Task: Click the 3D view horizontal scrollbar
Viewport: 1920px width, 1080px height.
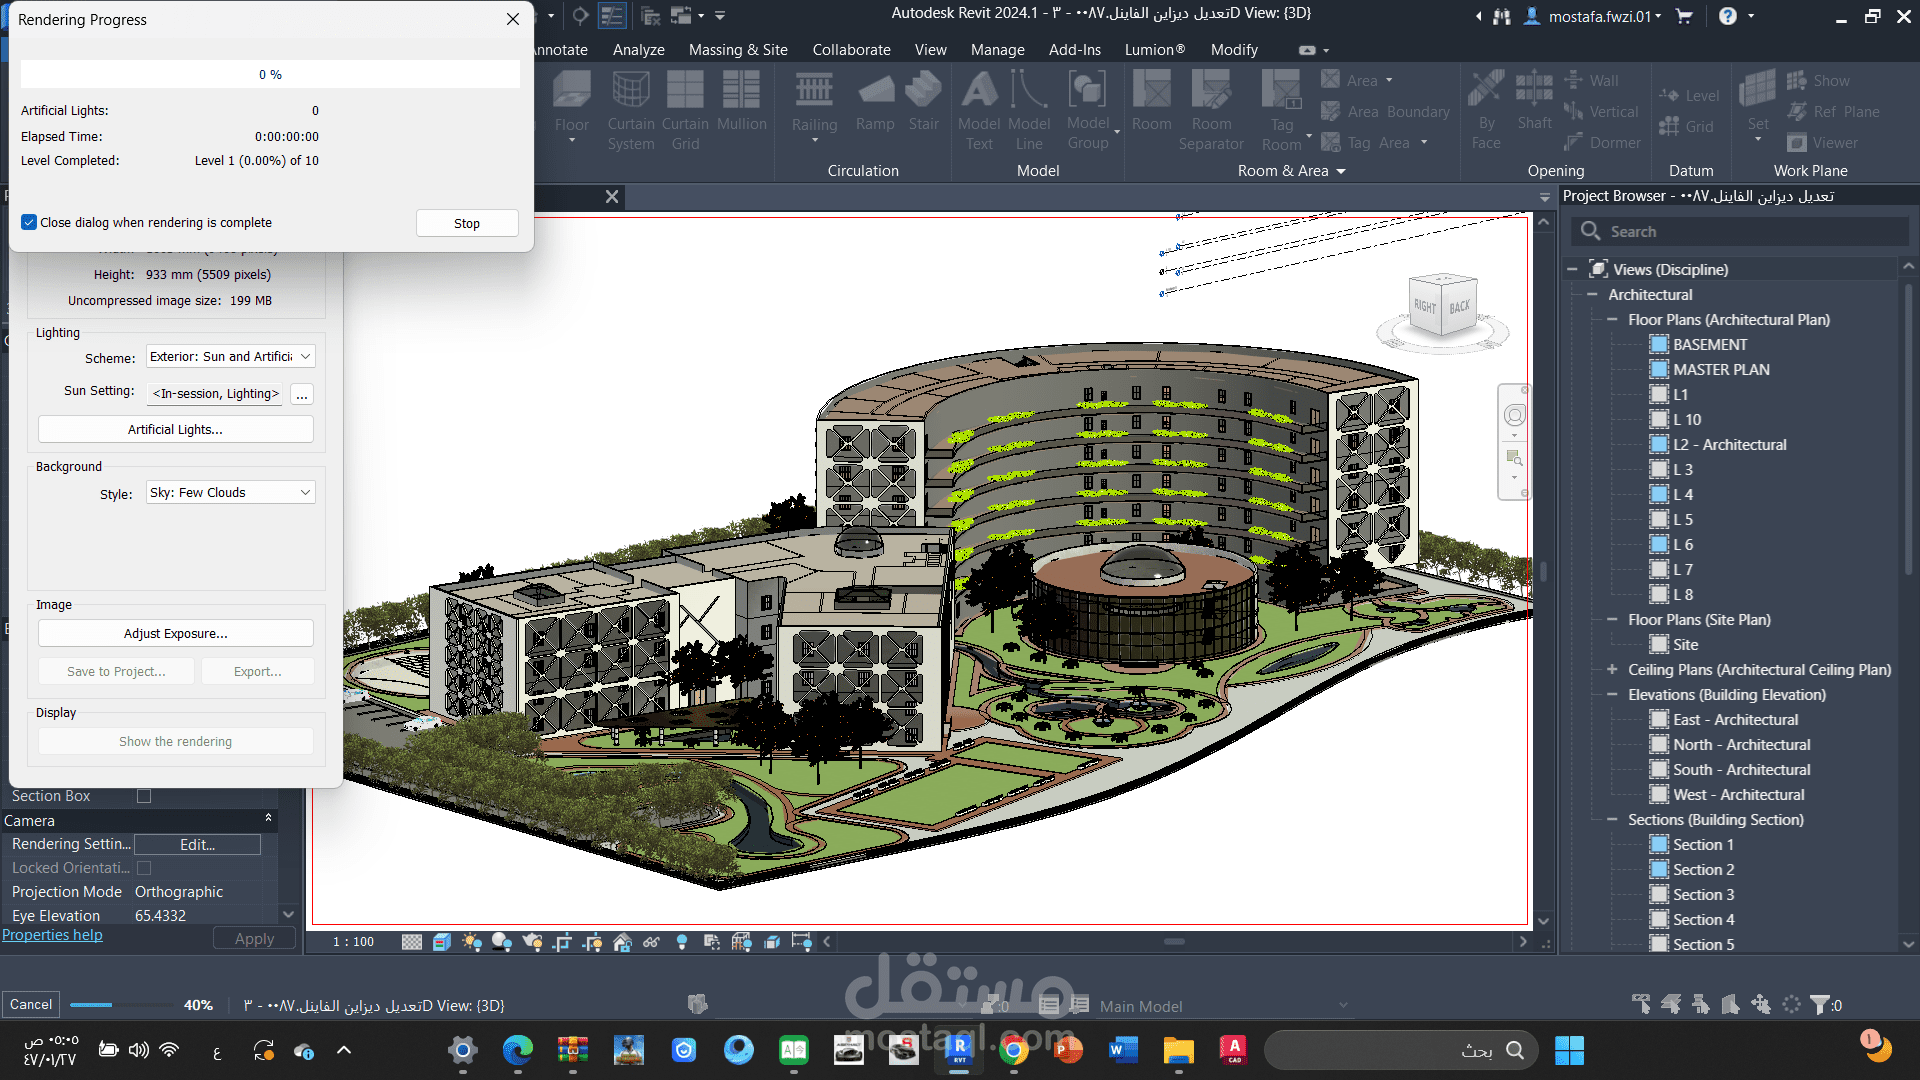Action: coord(1174,942)
